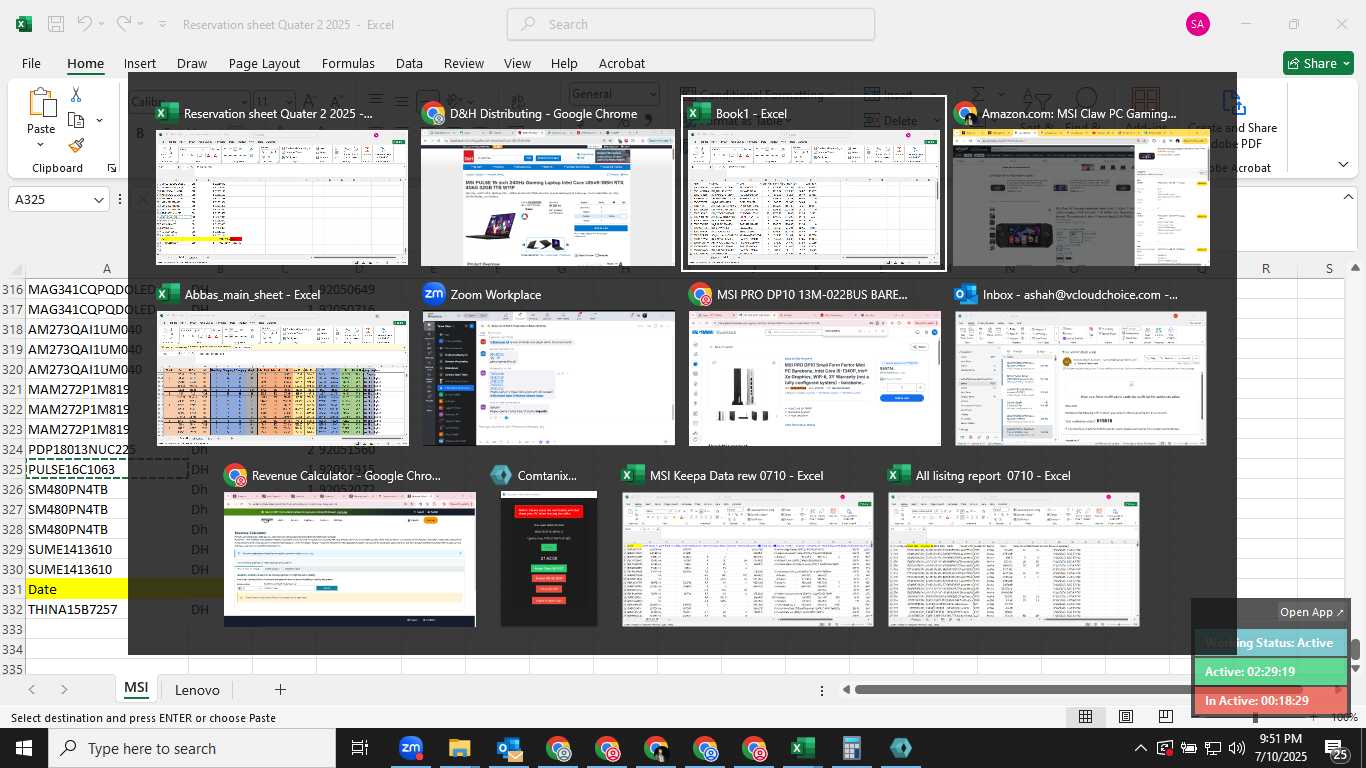The width and height of the screenshot is (1366, 768).
Task: Select the MSI sheet tab
Action: click(136, 688)
